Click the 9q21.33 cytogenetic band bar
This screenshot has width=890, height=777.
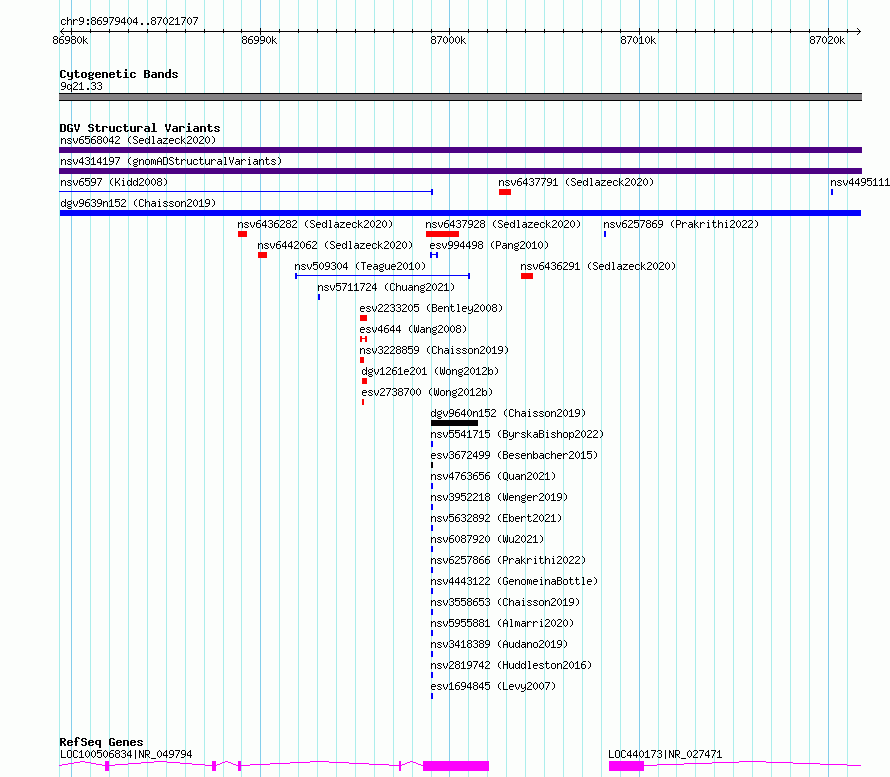tap(460, 97)
